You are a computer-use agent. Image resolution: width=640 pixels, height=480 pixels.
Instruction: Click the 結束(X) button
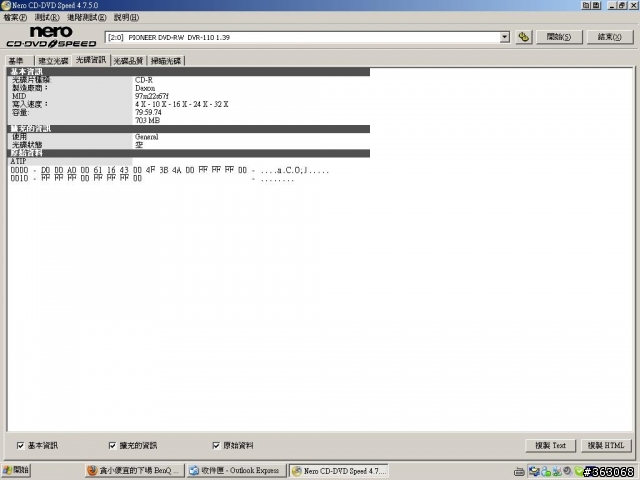click(610, 37)
